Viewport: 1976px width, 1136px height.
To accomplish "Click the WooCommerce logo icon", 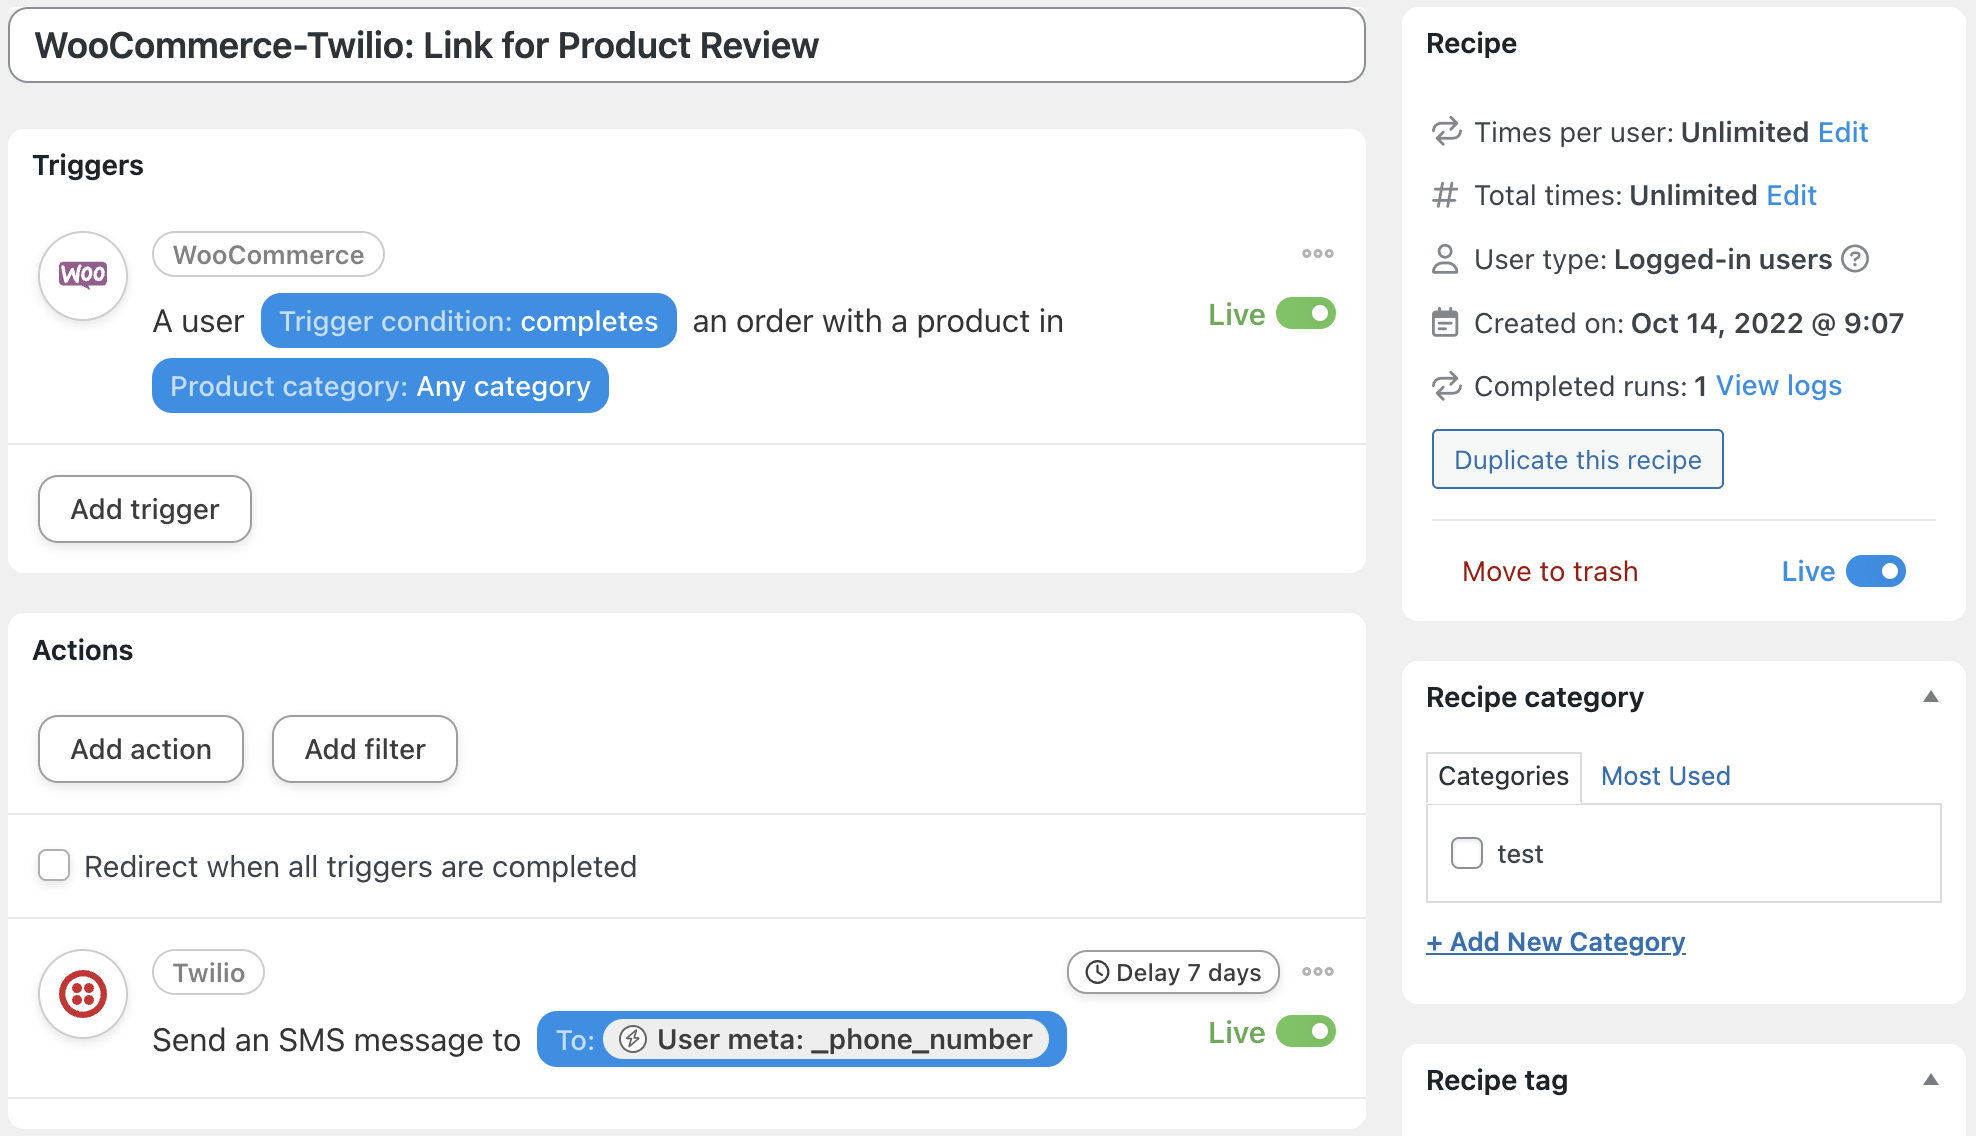I will point(83,275).
